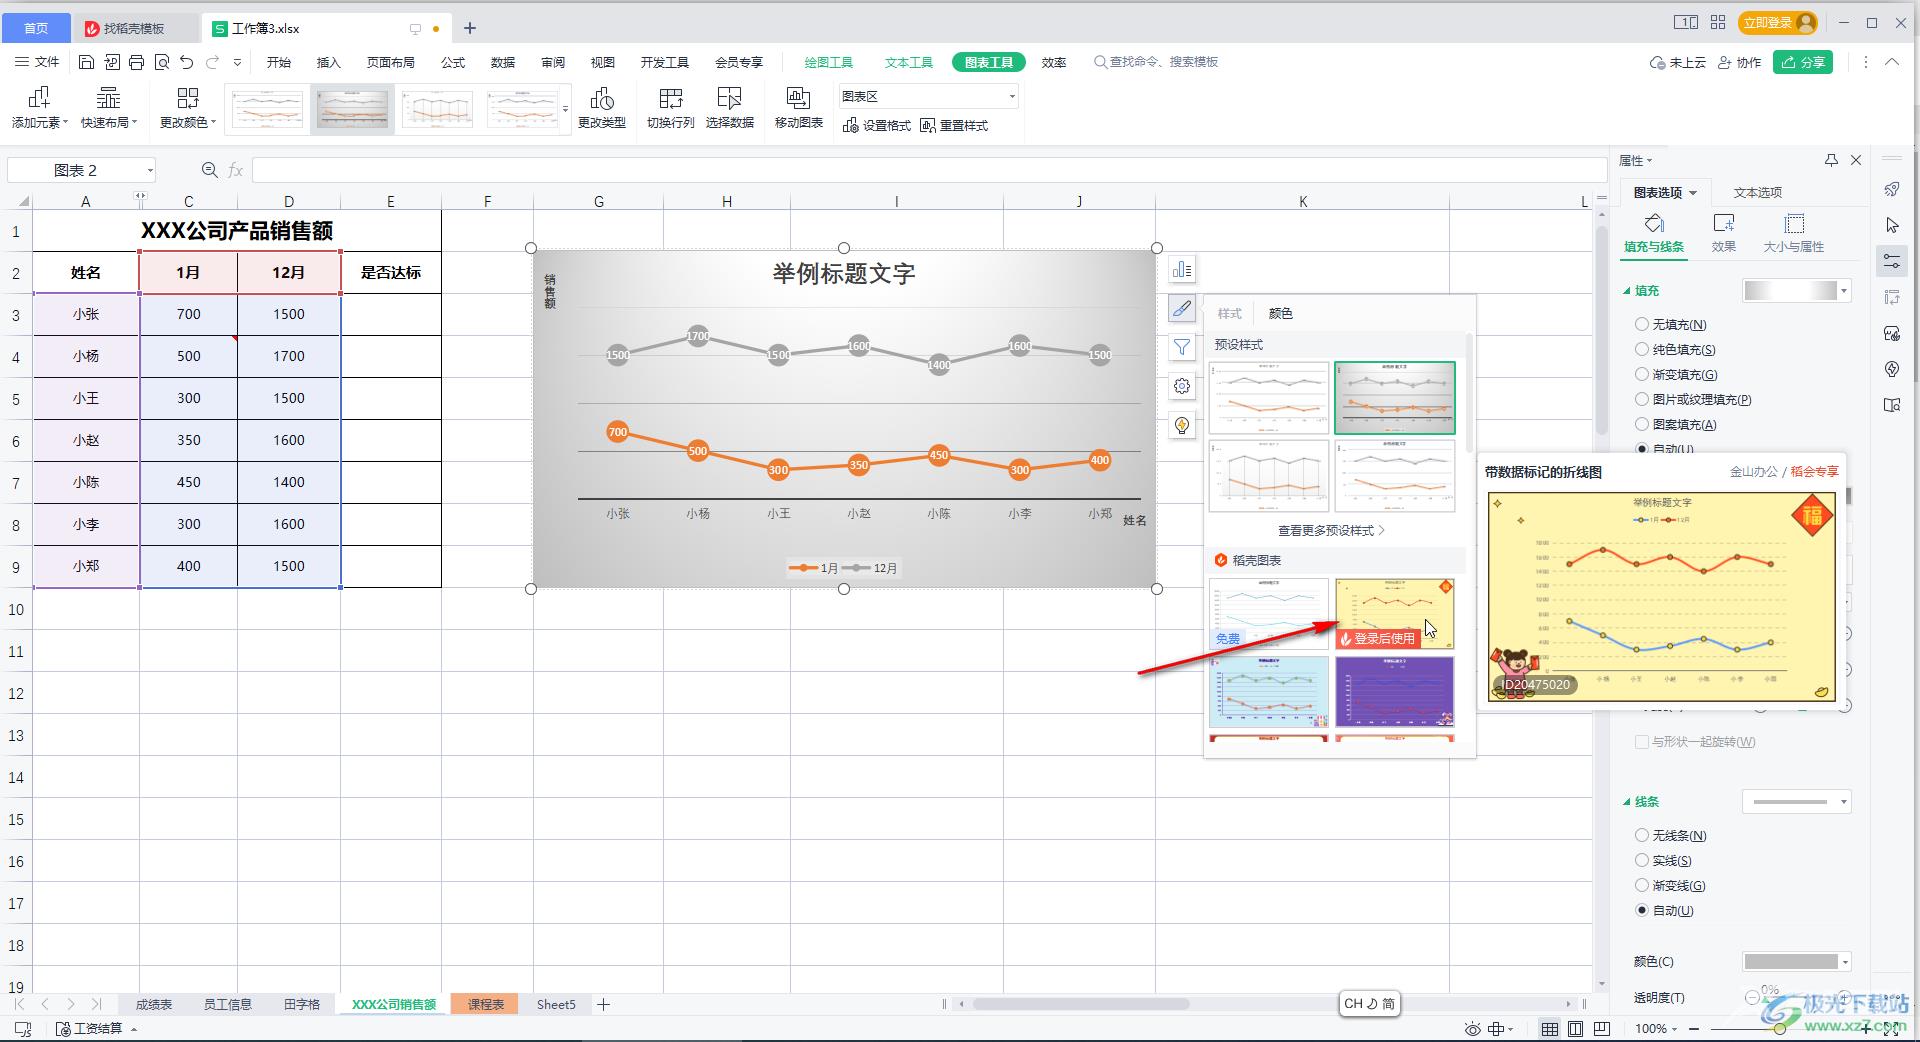
Task: Click Share (分享) button
Action: coord(1803,62)
